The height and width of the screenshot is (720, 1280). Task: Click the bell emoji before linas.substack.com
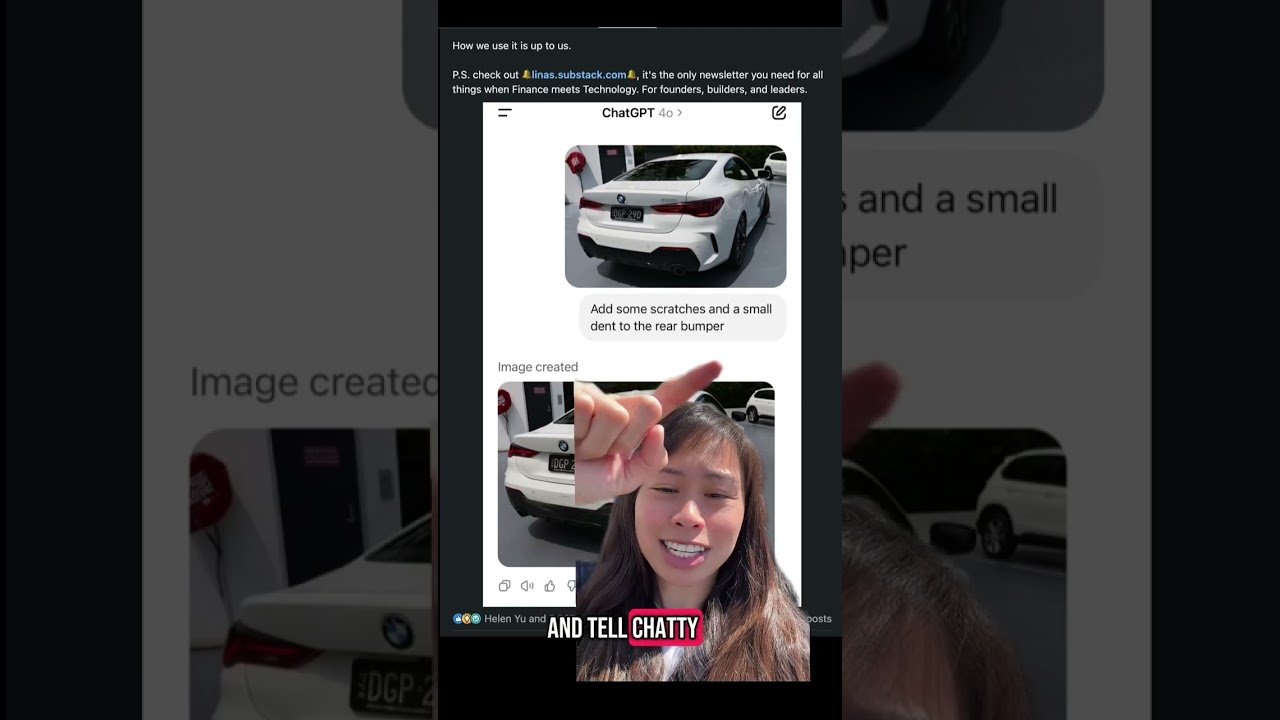tap(526, 75)
